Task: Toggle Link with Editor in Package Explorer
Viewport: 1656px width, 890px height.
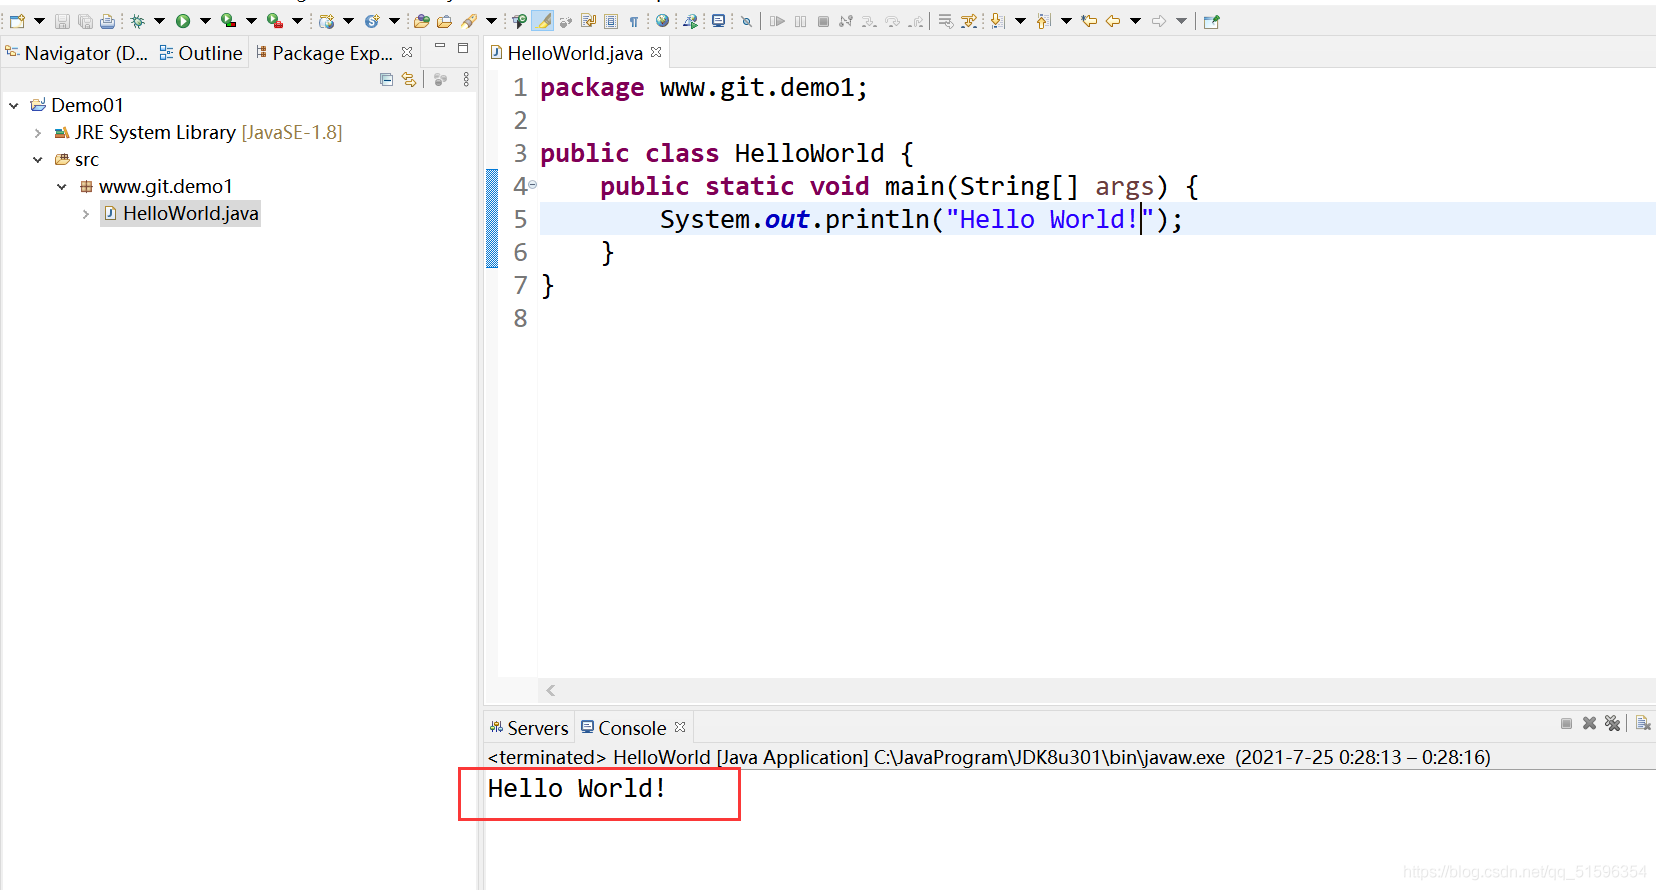Action: 409,79
